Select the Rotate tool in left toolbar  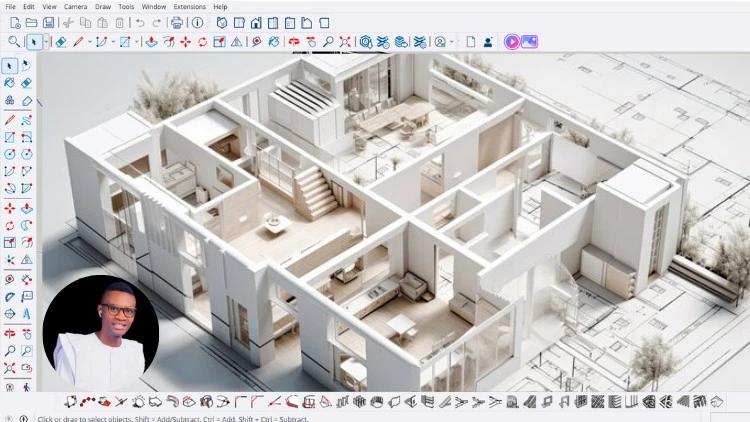10,226
